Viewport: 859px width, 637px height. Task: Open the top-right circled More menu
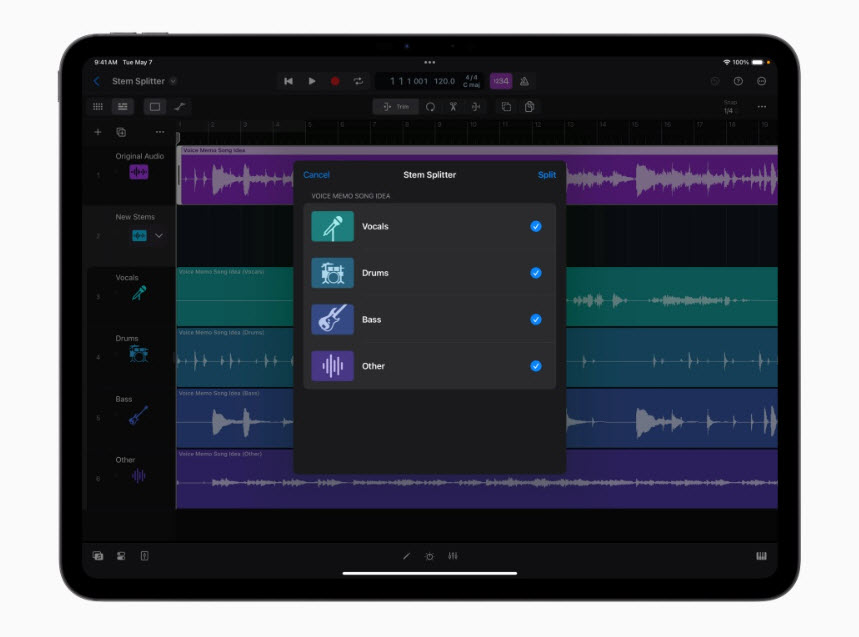pyautogui.click(x=761, y=81)
